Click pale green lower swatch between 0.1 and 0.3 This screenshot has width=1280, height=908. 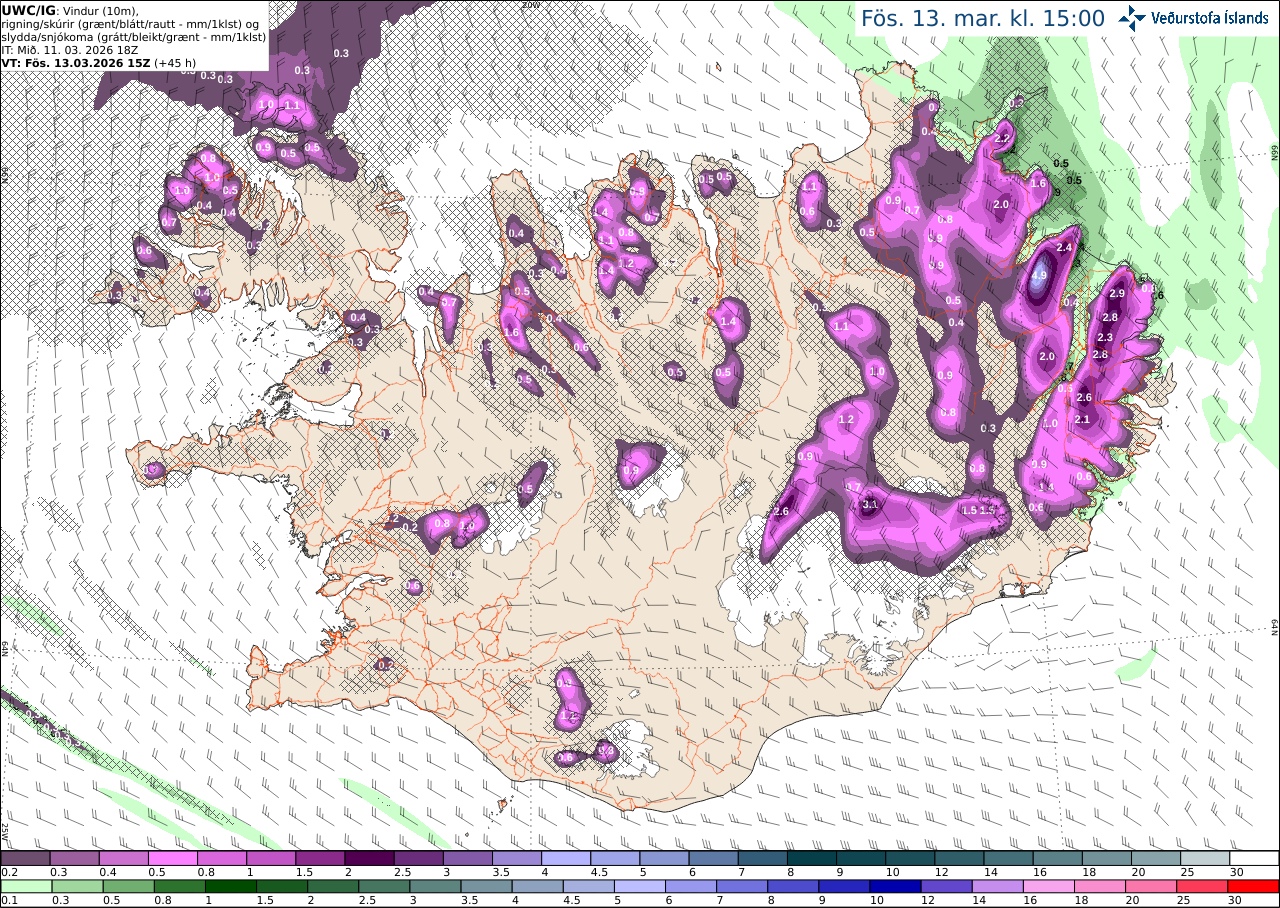(x=25, y=886)
